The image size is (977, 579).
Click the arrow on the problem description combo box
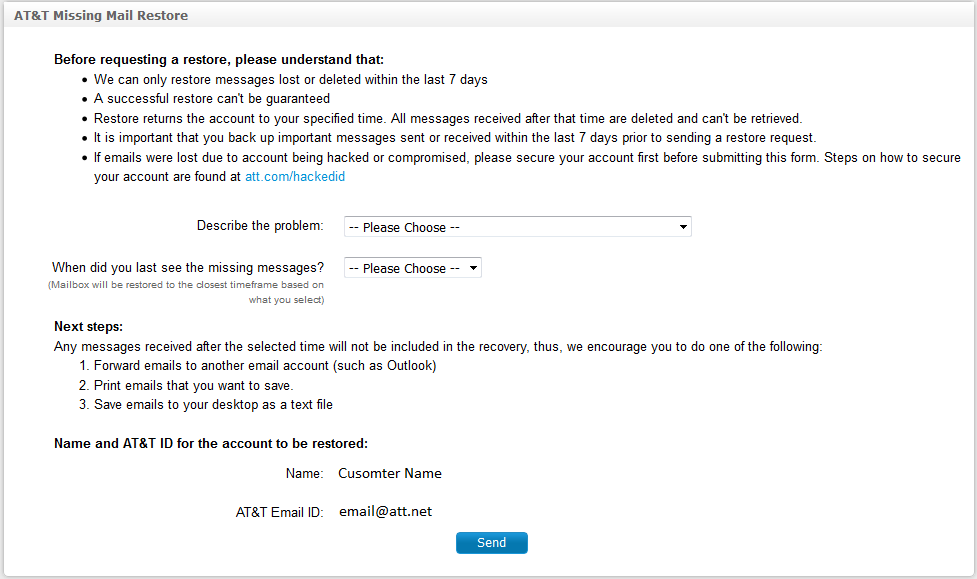click(683, 227)
